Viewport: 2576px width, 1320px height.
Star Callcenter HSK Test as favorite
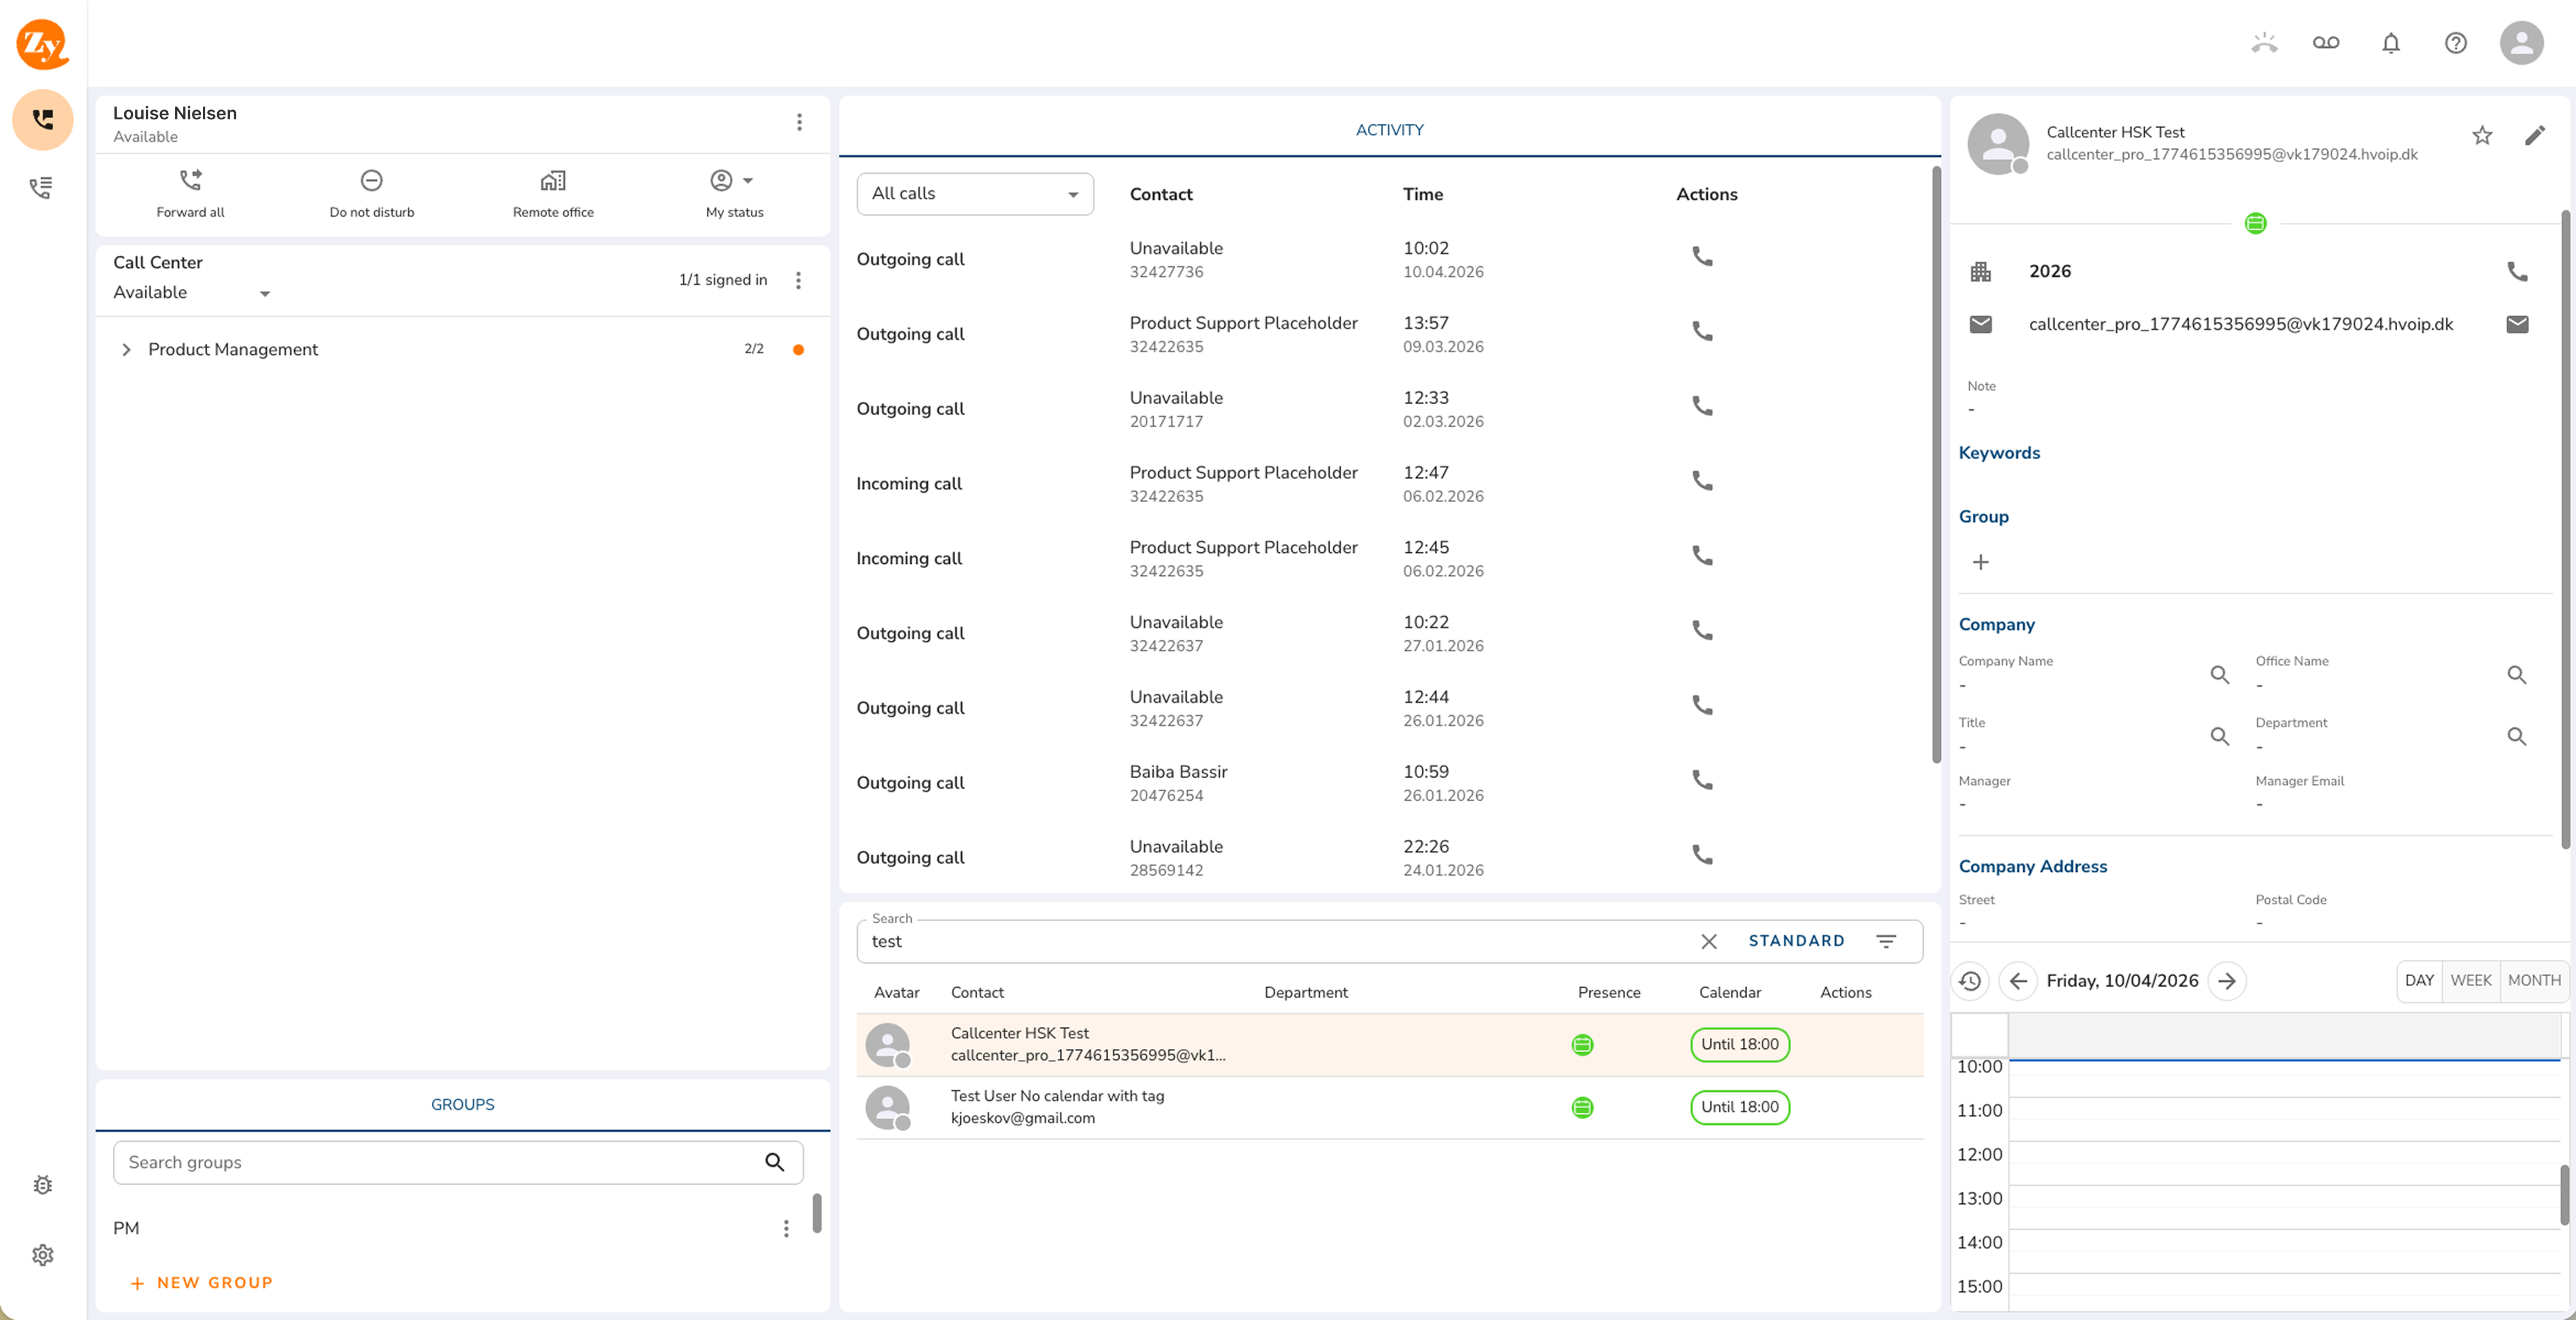(2481, 135)
